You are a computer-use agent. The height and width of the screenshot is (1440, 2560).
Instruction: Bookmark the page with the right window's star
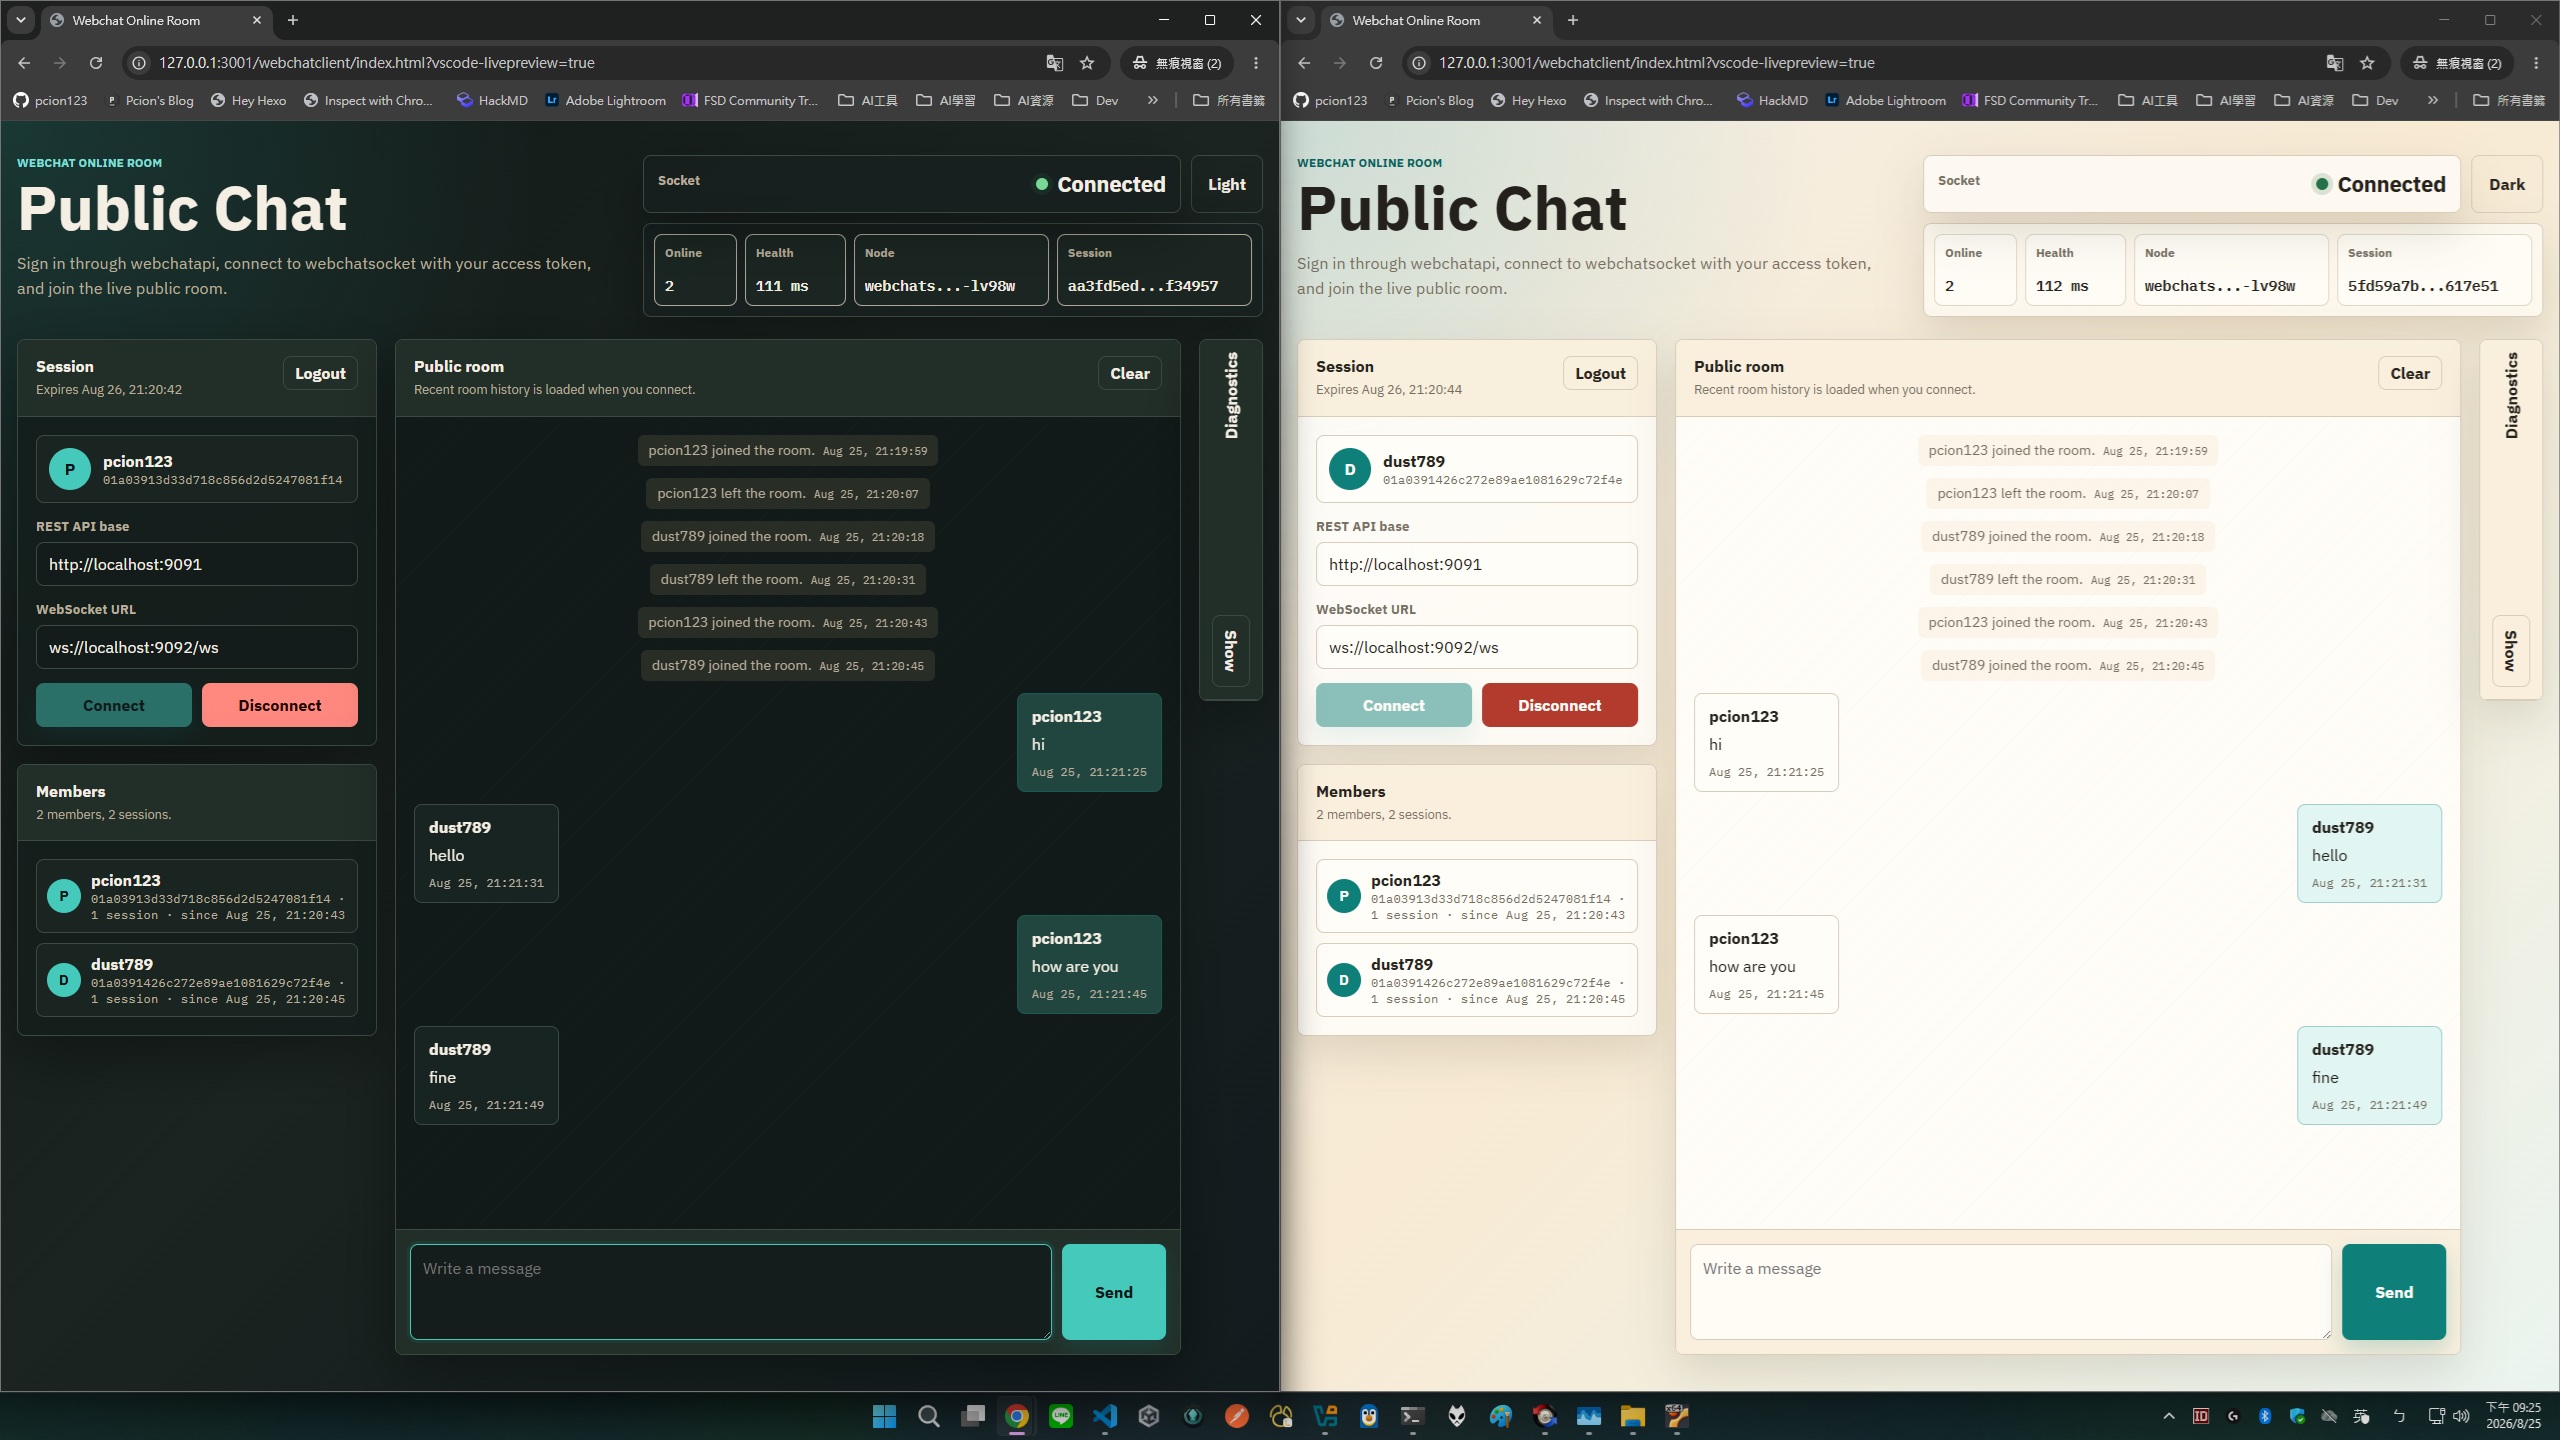click(x=2367, y=63)
